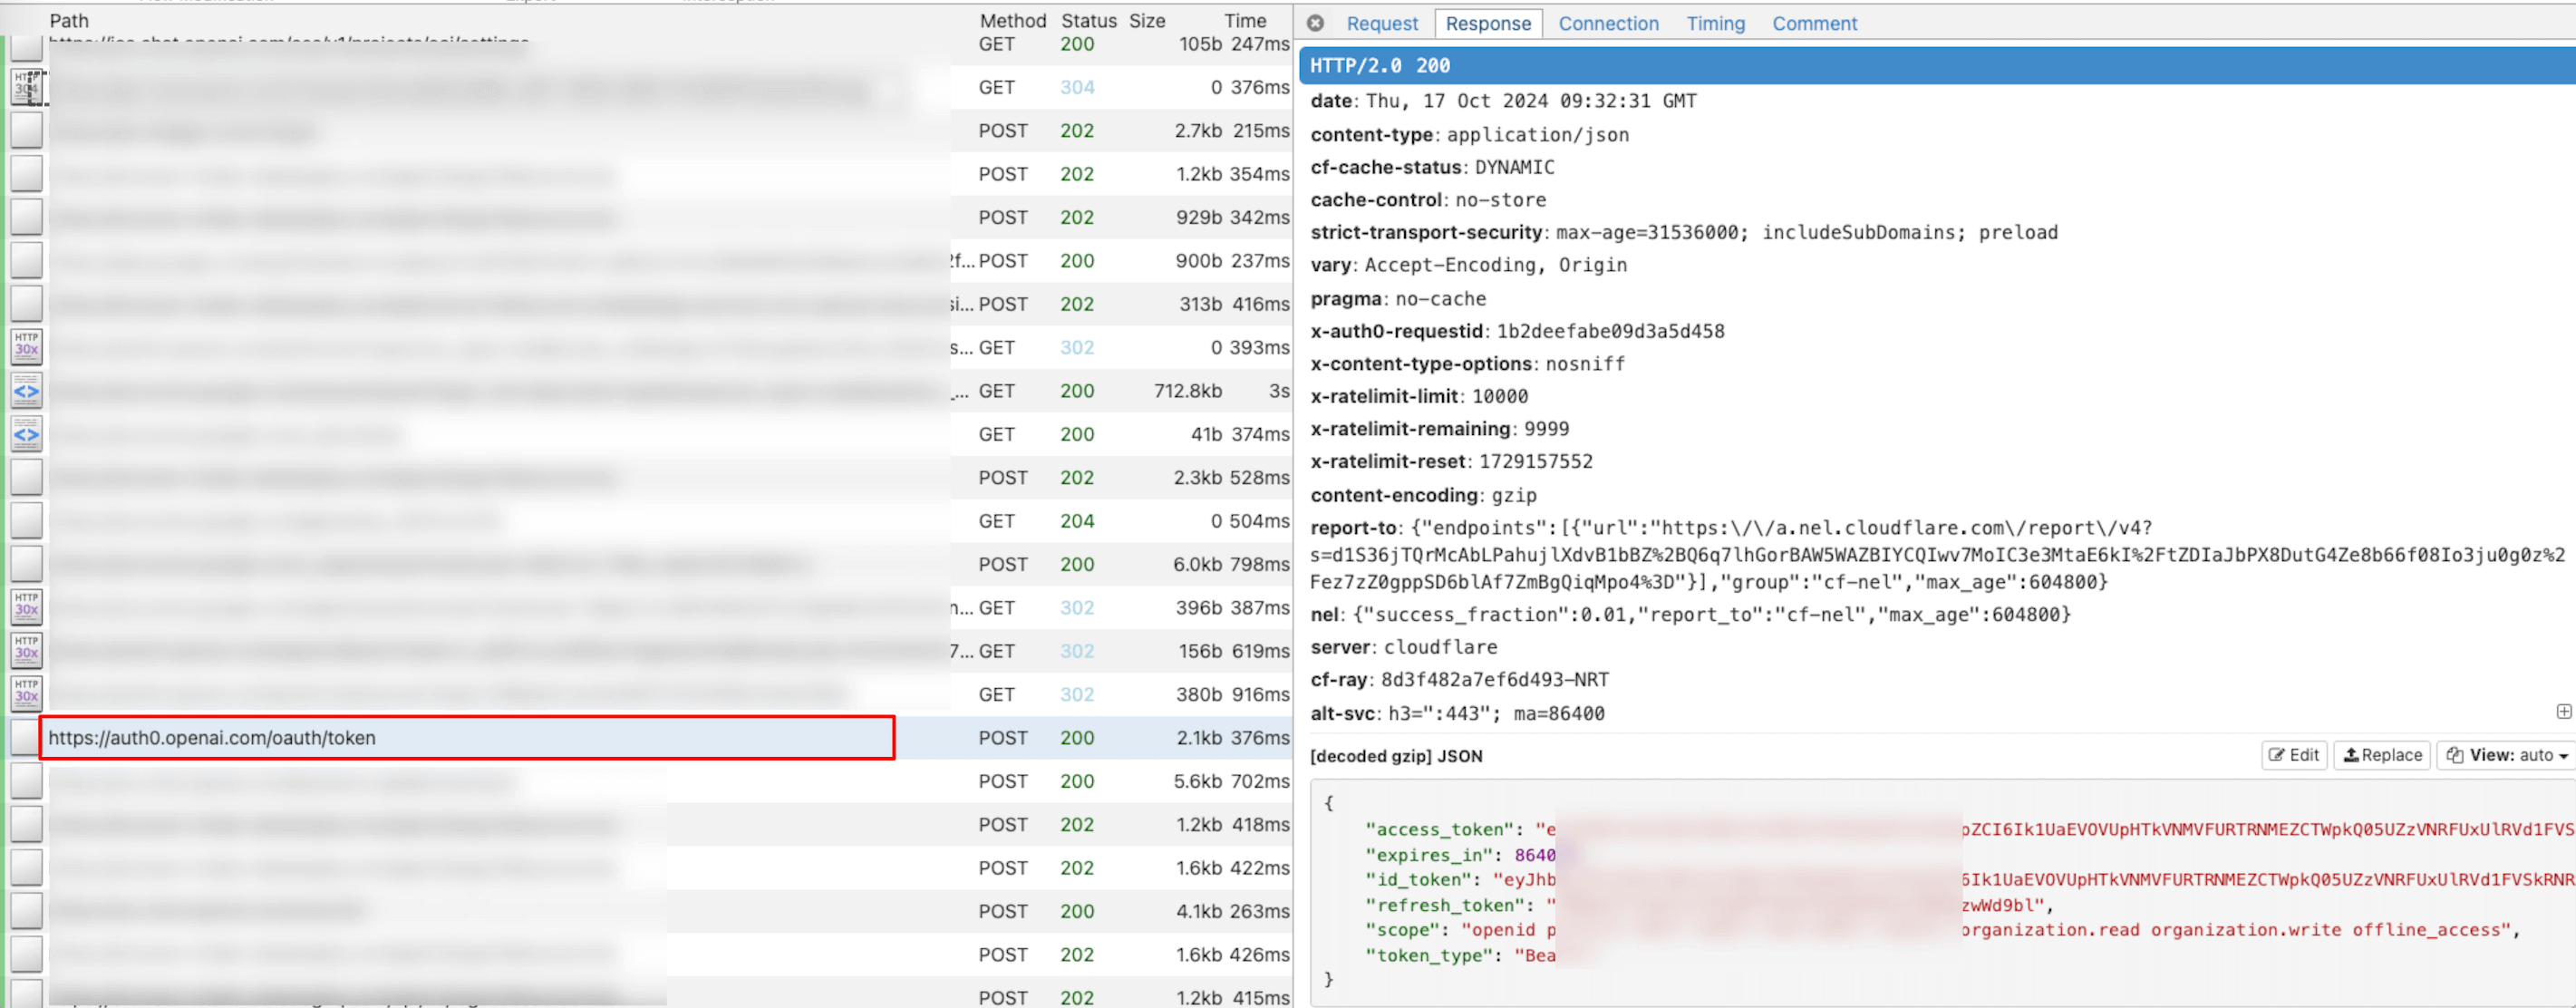Screen dimensions: 2576x1008
Task: Click the resource icon of the 313b POST row
Action: pos(27,304)
